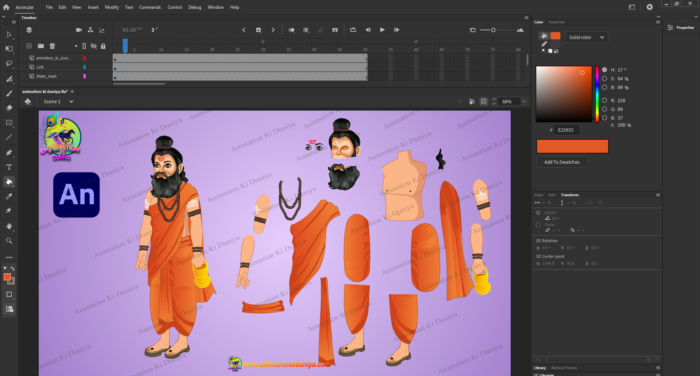
Task: Open the Window menu
Action: [216, 7]
